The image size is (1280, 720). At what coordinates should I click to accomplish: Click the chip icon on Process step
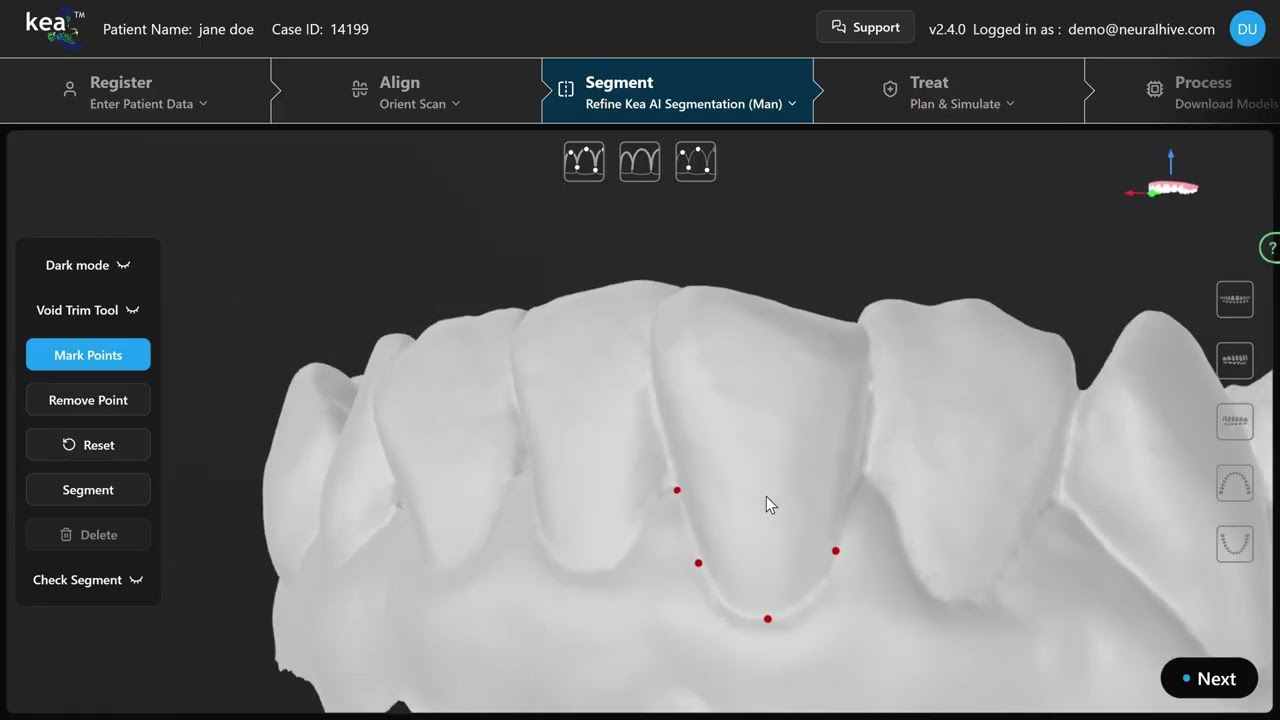[1155, 90]
